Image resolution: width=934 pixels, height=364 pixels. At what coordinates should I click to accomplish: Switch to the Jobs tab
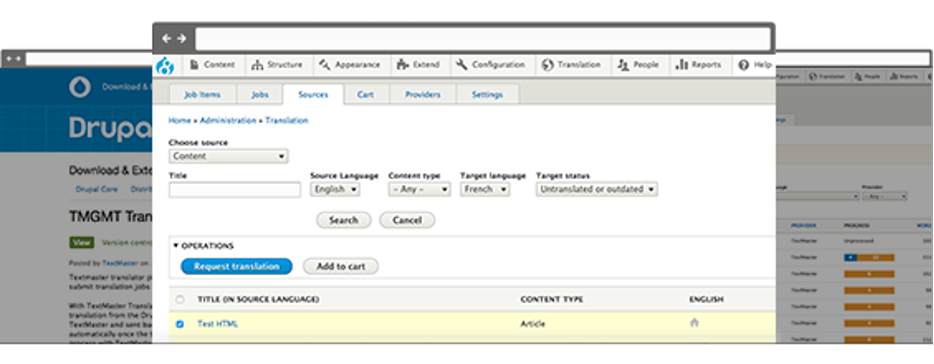pyautogui.click(x=260, y=95)
